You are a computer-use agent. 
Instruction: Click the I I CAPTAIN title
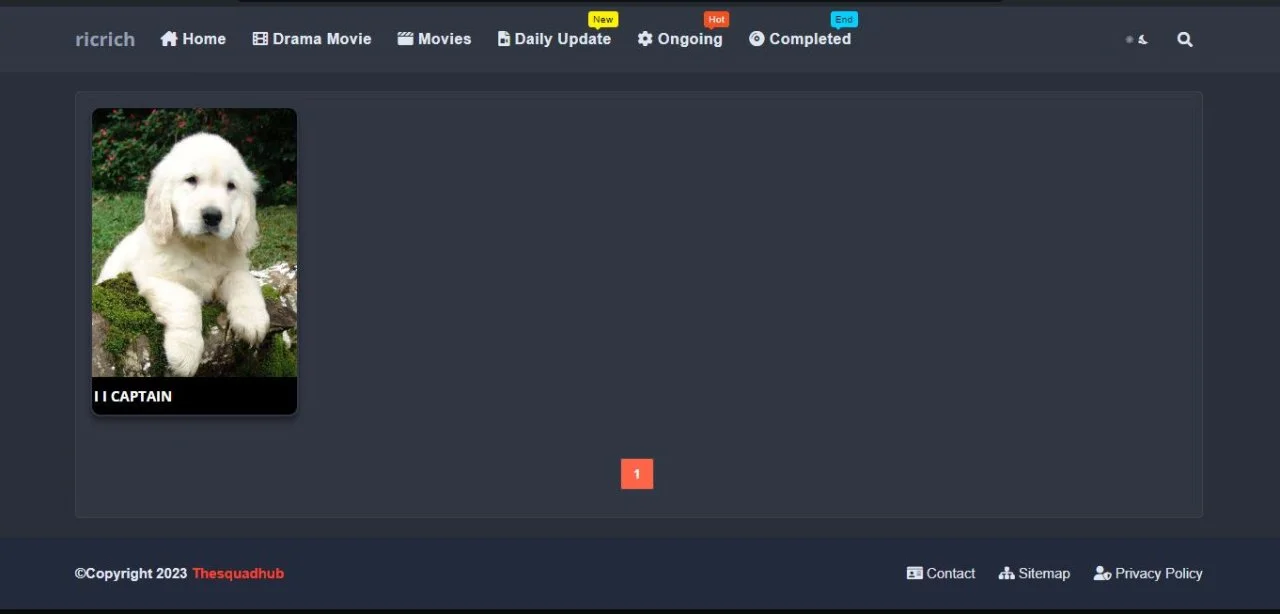coord(133,396)
